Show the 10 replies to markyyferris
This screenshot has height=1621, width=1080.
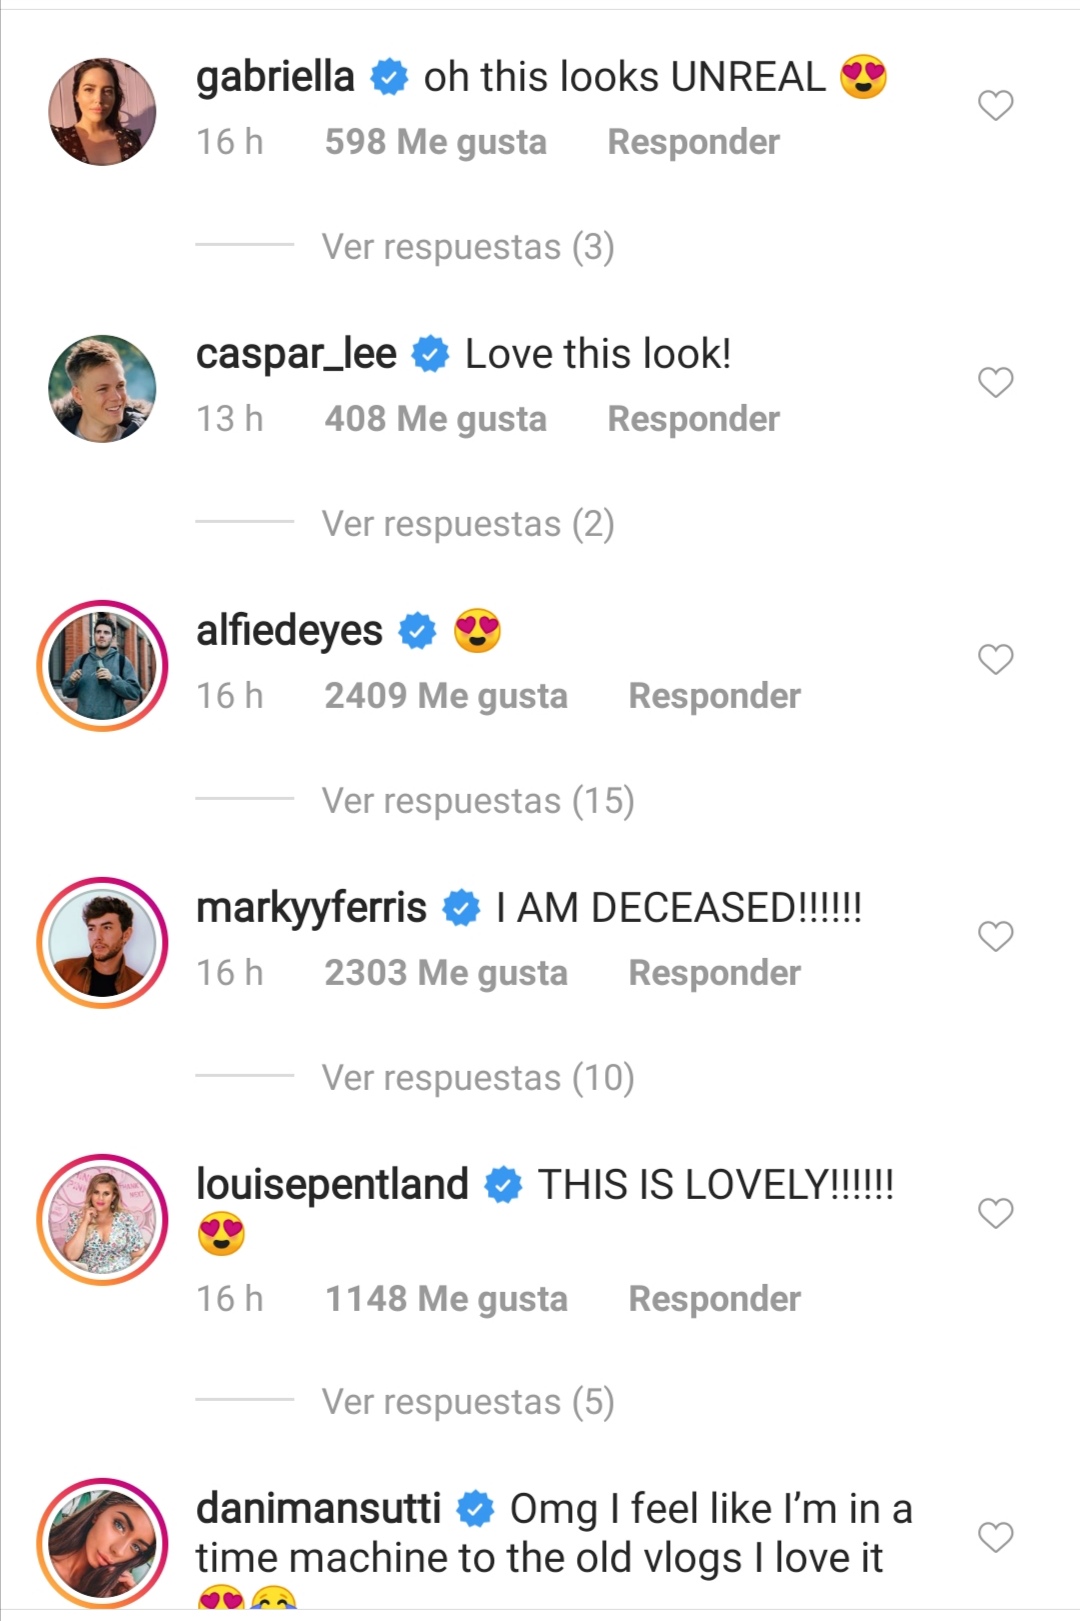478,1078
